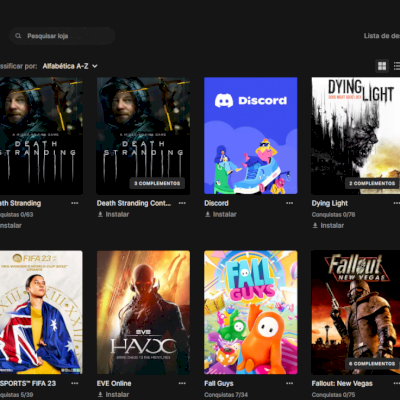The height and width of the screenshot is (400, 400).
Task: Click the SPORTS FIFA 23 title
Action: pyautogui.click(x=28, y=383)
